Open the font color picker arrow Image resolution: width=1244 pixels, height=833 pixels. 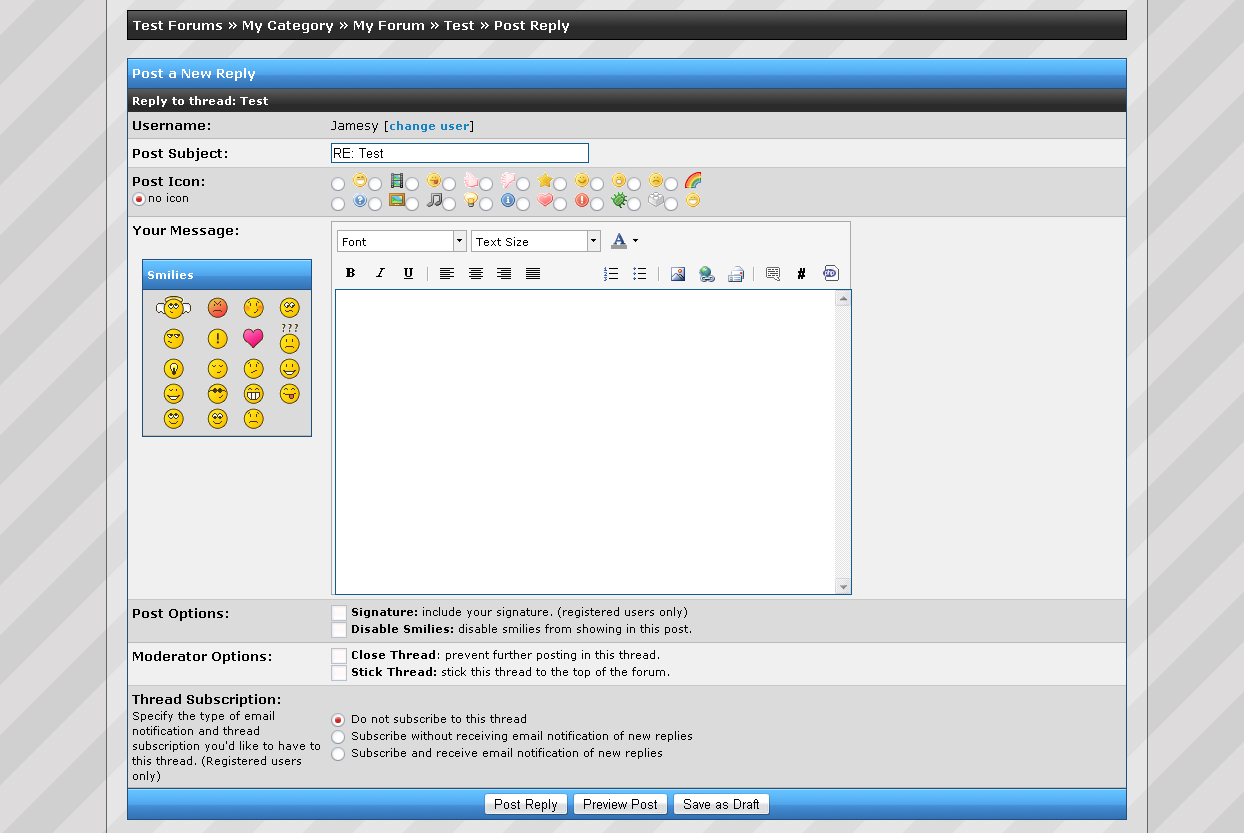(x=635, y=241)
